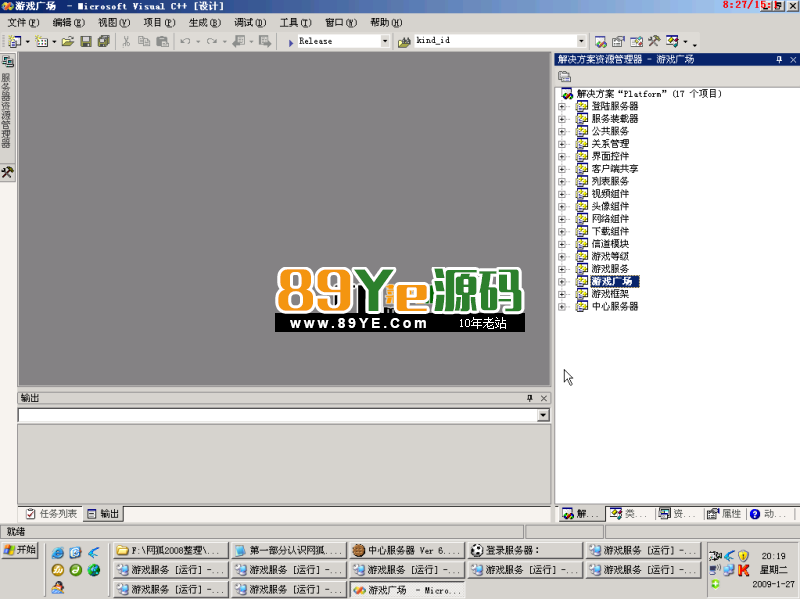Switch to the 输出 bottom tab
Viewport: 800px width, 599px height.
pos(103,514)
